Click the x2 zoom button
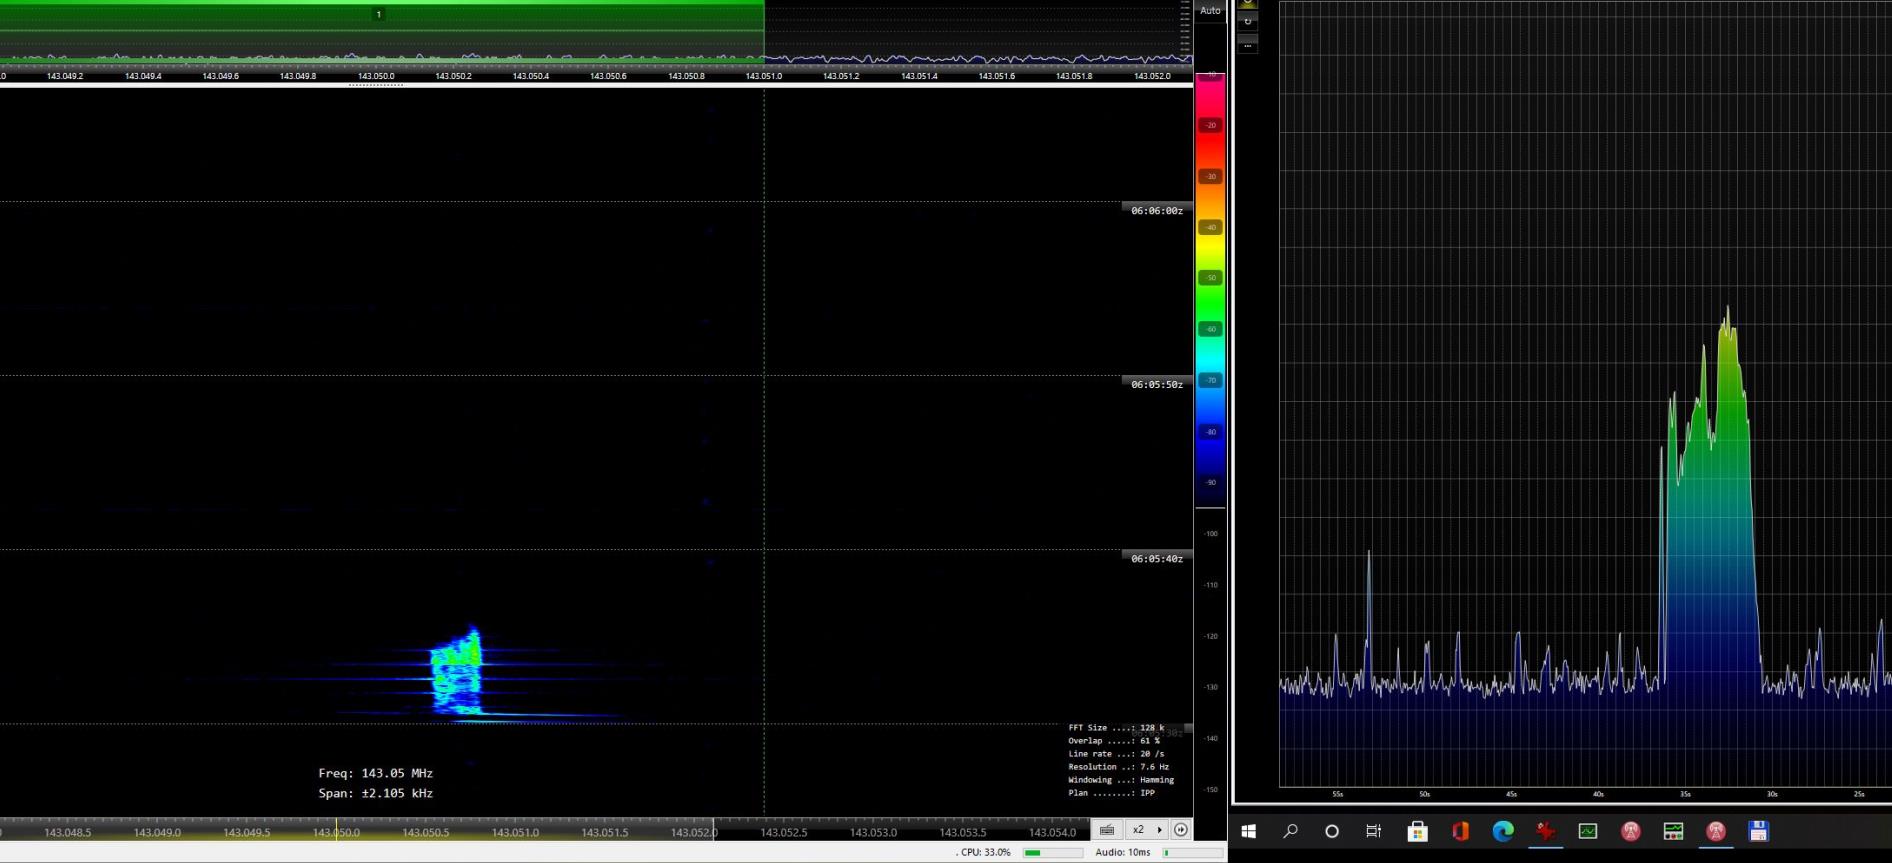Viewport: 1892px width, 863px height. (1138, 829)
